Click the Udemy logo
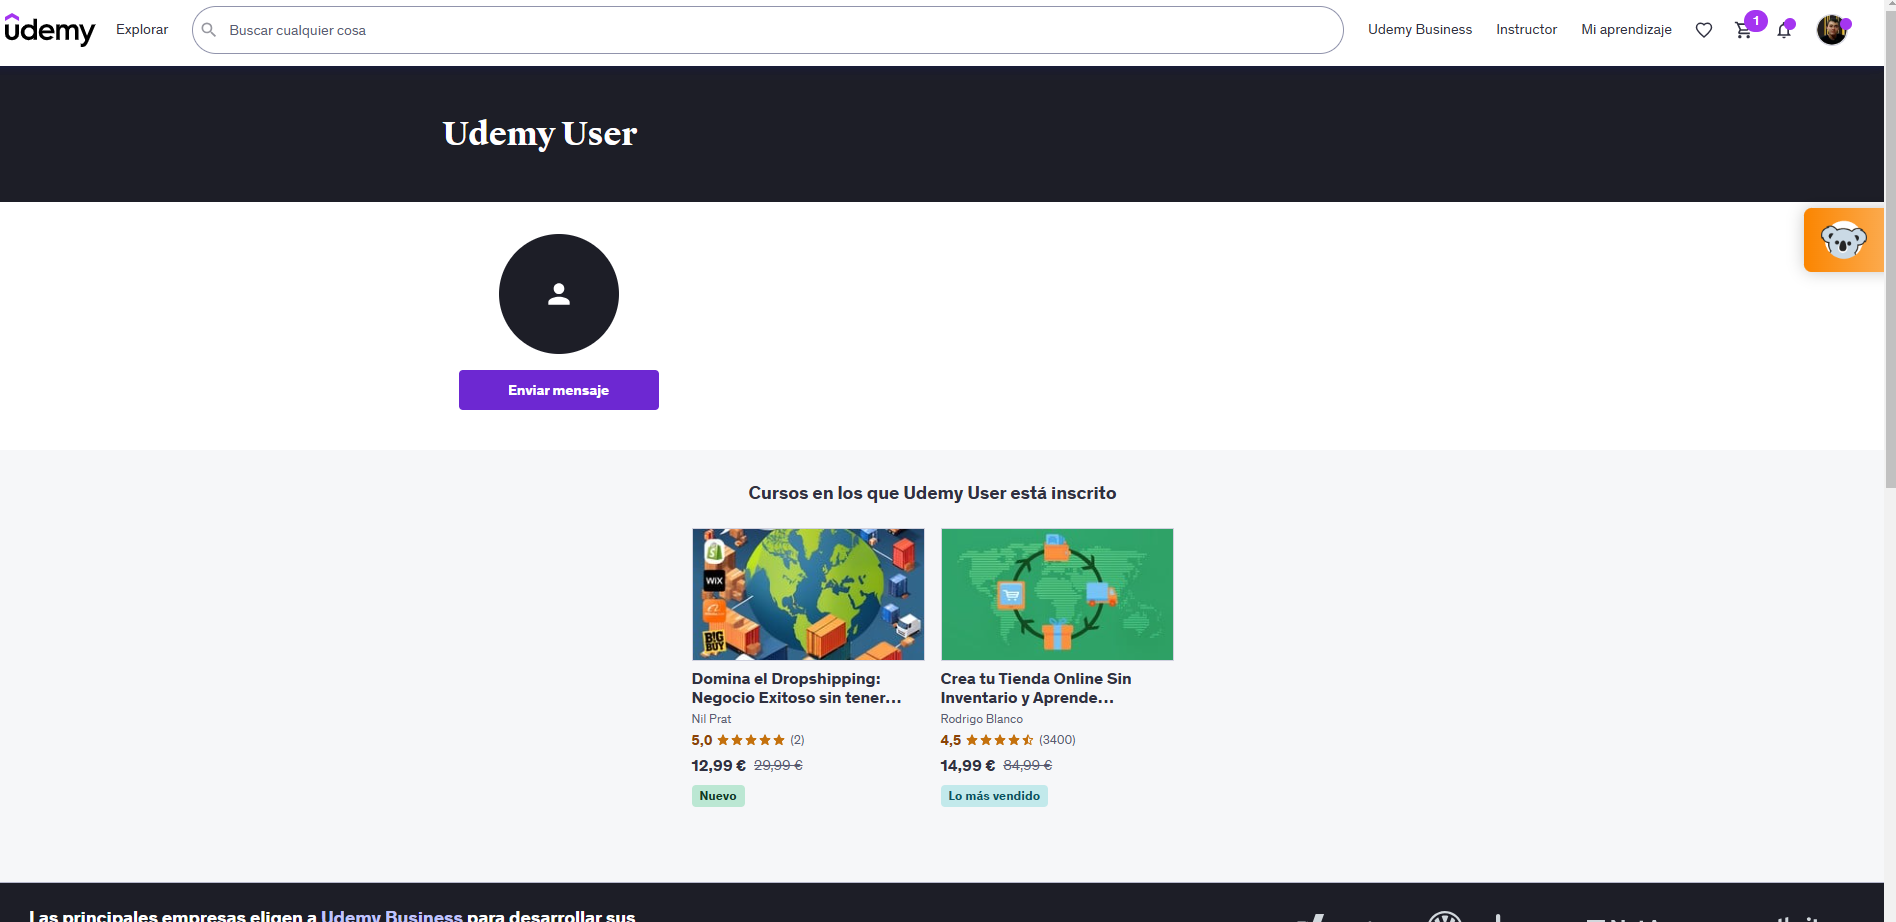1896x922 pixels. pos(50,30)
